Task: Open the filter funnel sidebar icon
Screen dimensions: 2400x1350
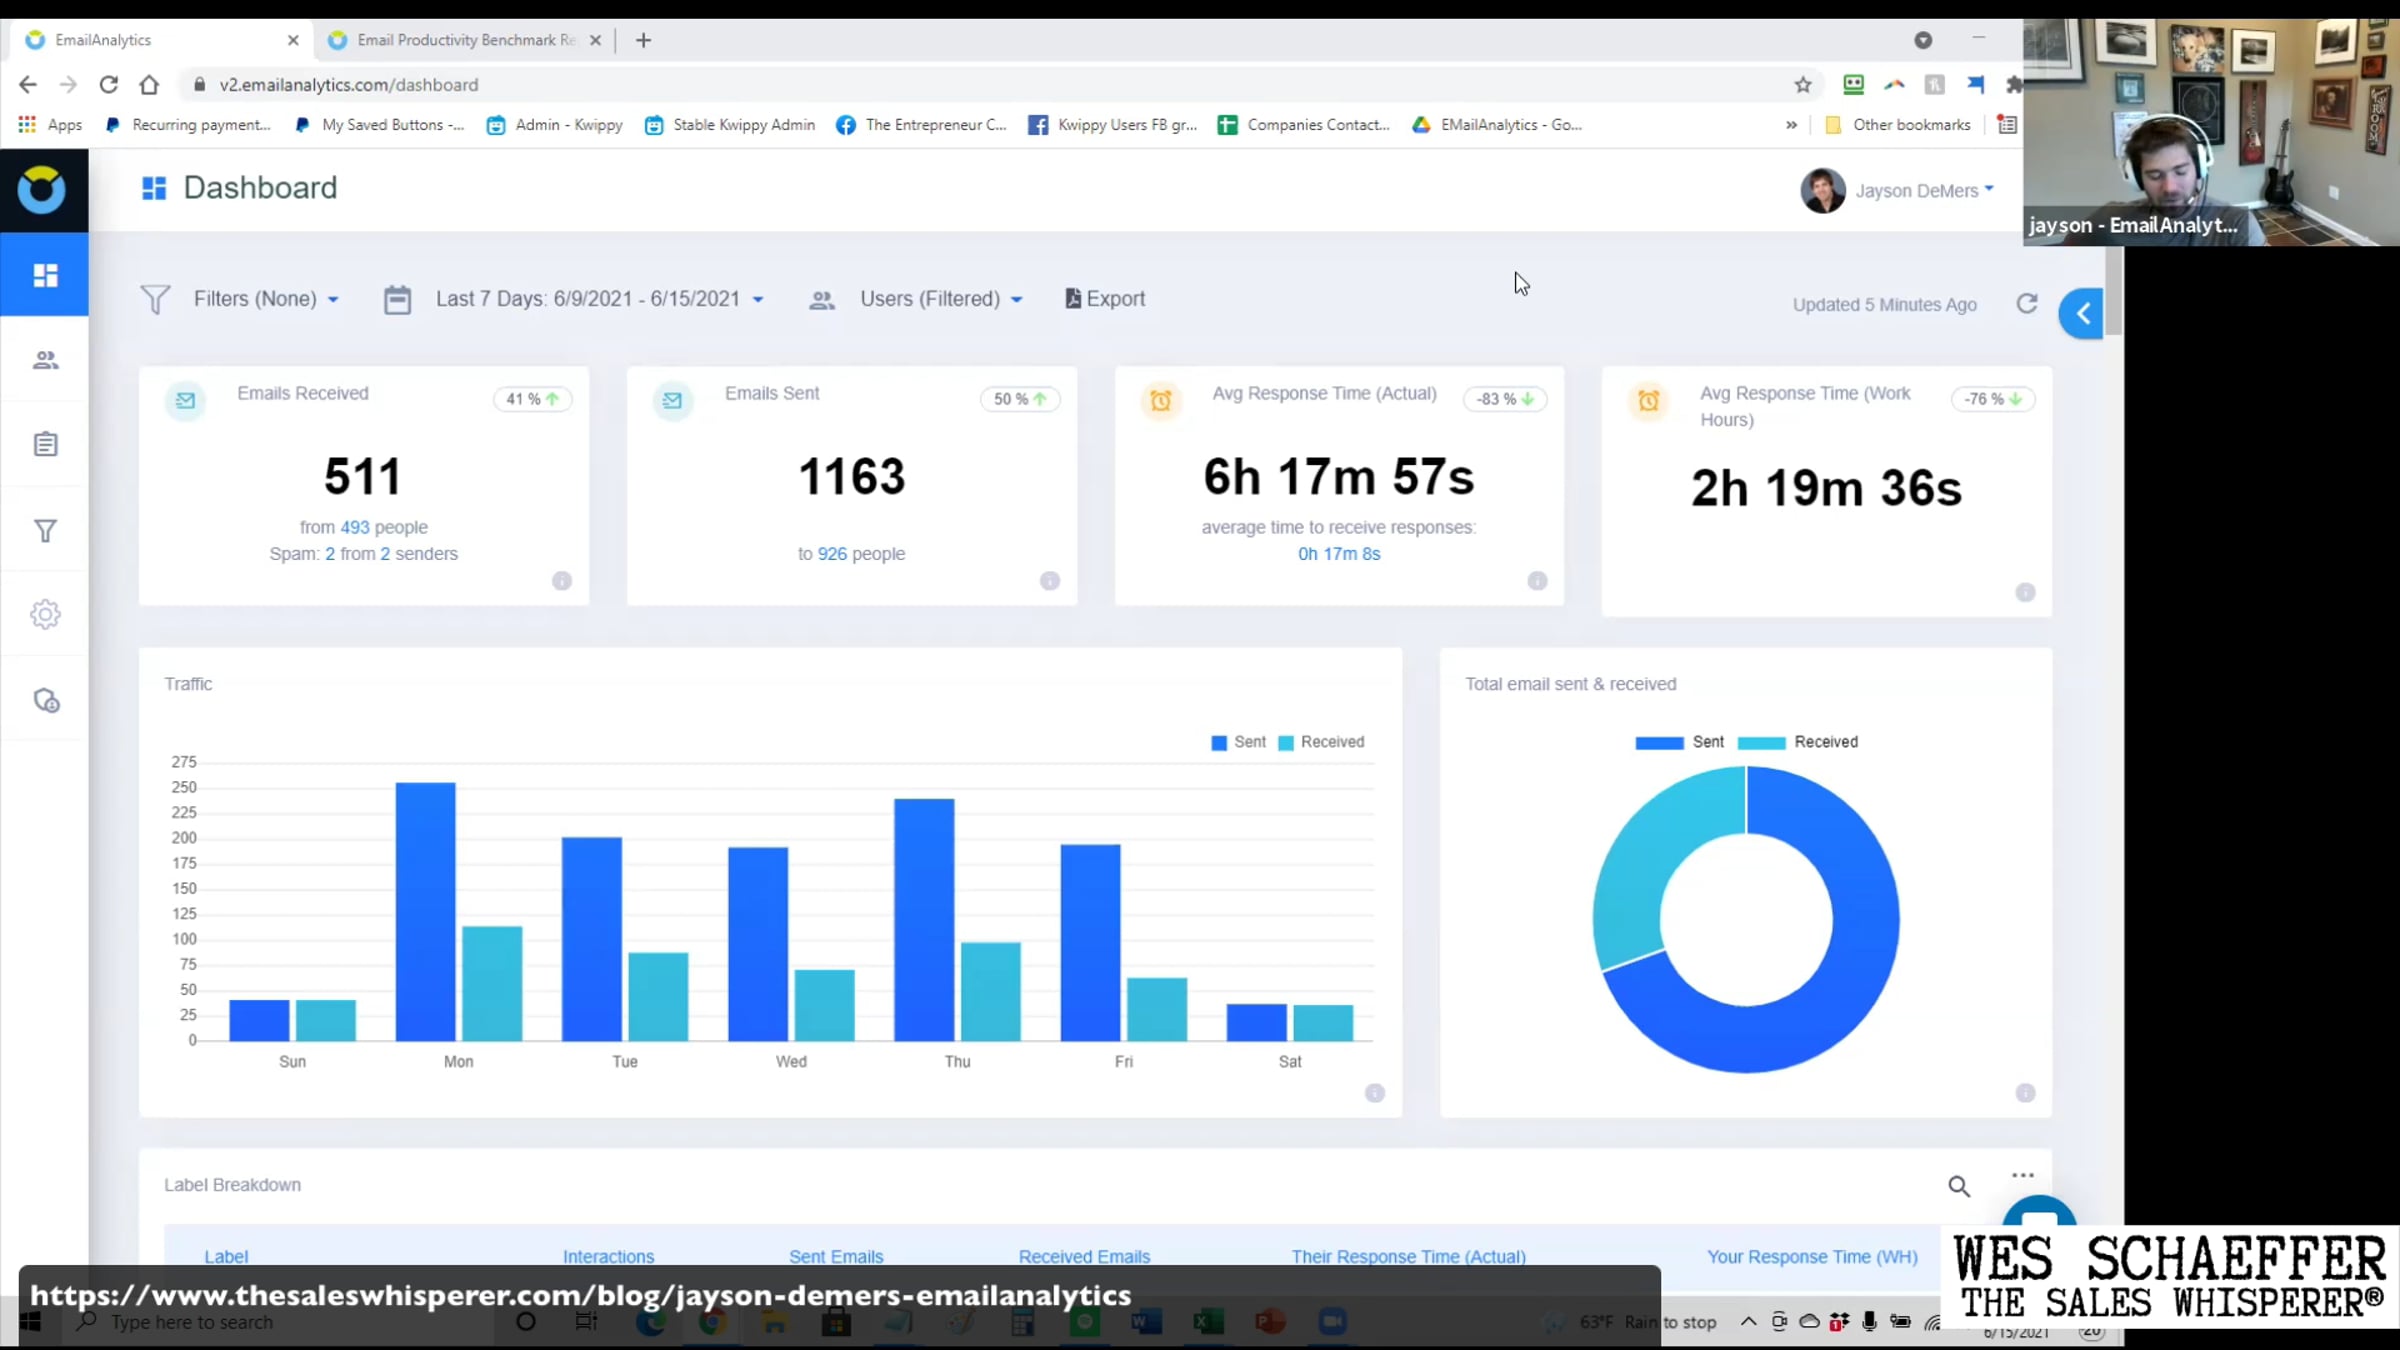Action: coord(45,530)
